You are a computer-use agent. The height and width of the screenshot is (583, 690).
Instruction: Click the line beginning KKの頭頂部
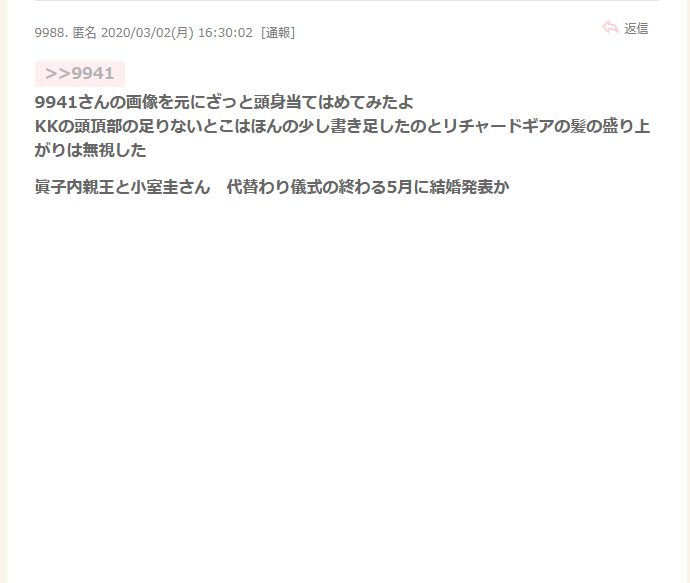click(342, 126)
